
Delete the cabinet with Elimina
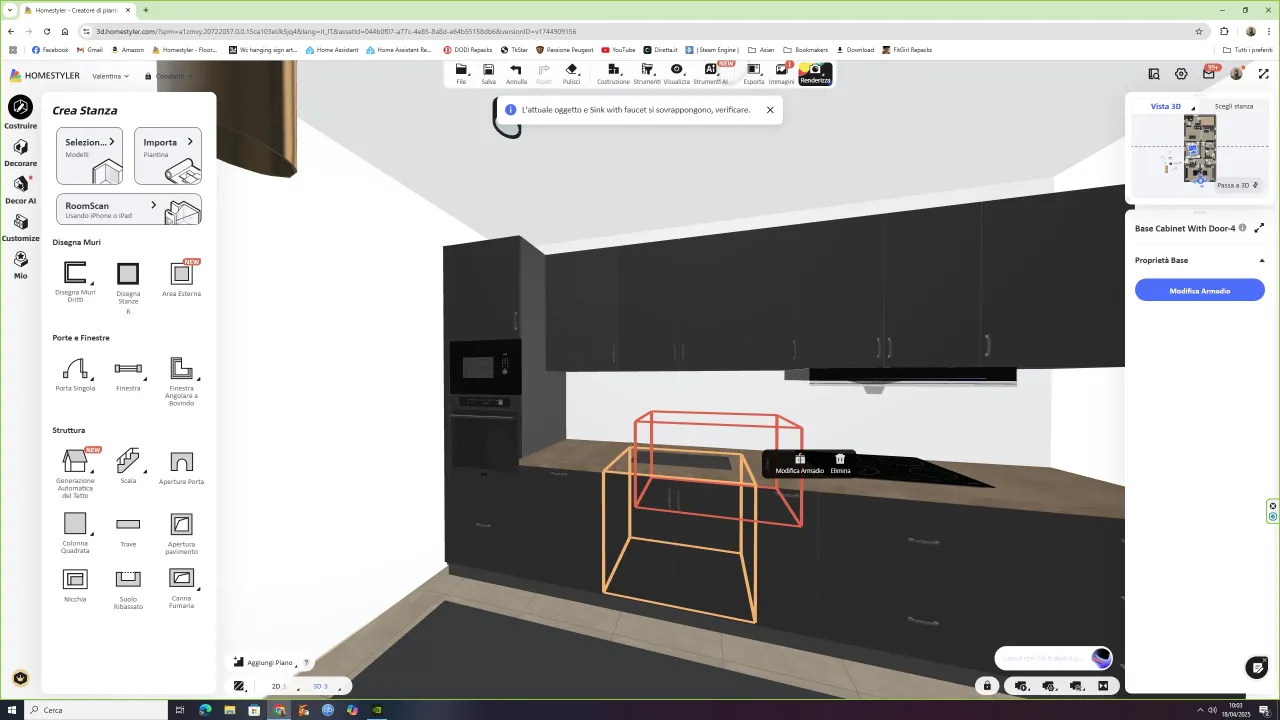[840, 464]
